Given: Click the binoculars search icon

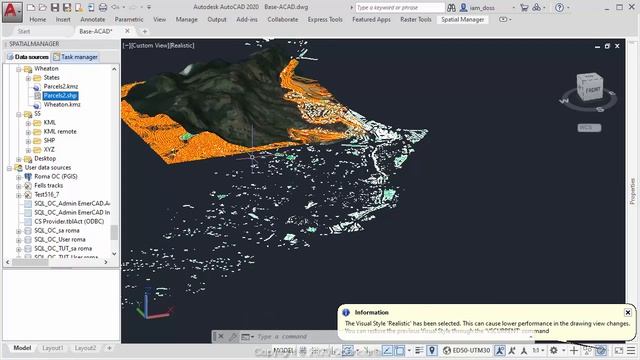Looking at the screenshot, I should (x=451, y=7).
